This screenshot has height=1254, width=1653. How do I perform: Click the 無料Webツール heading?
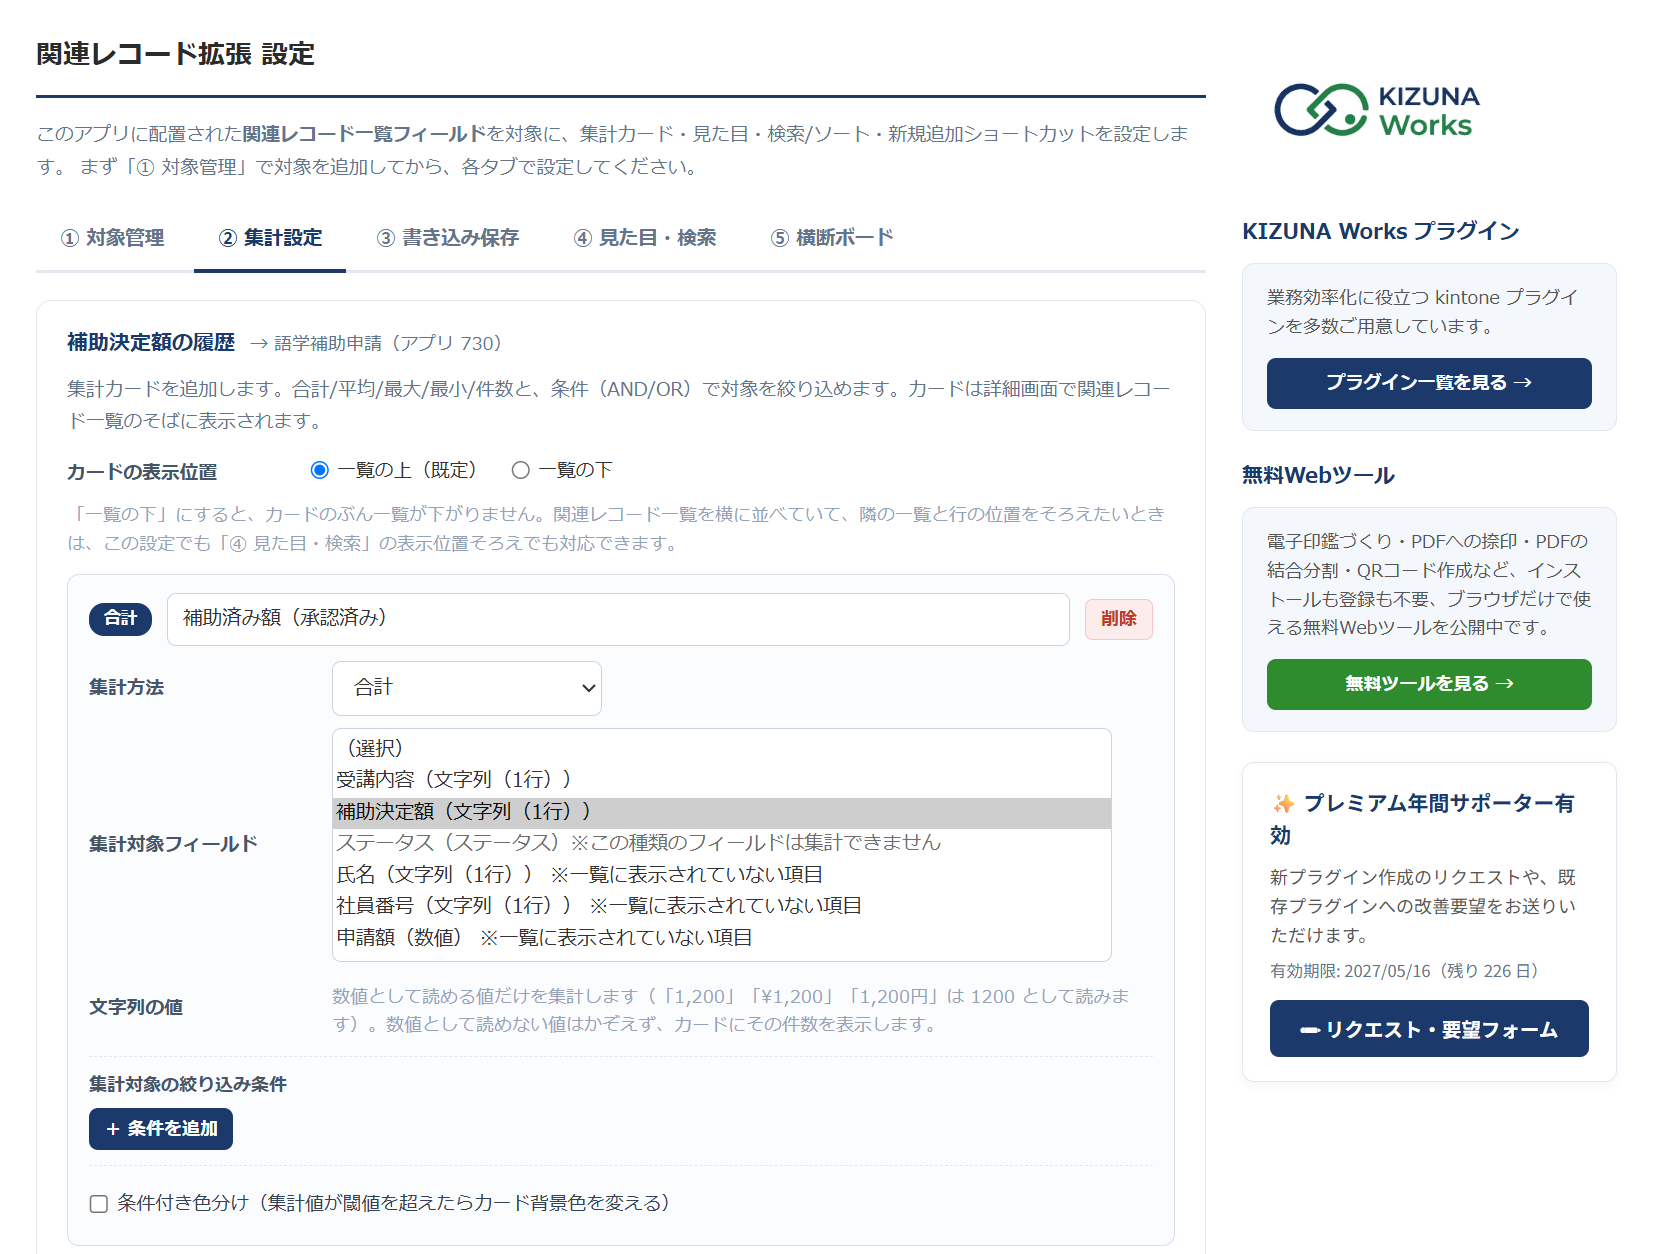pyautogui.click(x=1318, y=475)
